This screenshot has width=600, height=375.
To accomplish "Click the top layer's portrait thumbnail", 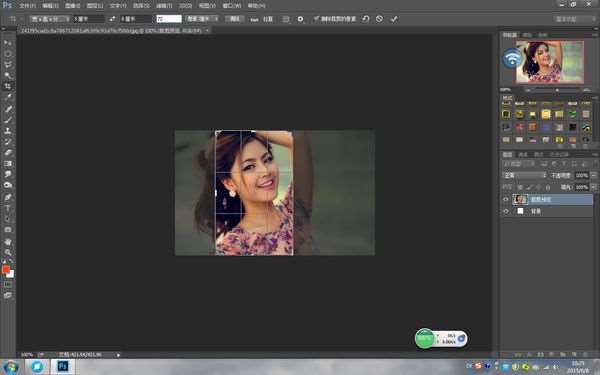I will [x=520, y=199].
